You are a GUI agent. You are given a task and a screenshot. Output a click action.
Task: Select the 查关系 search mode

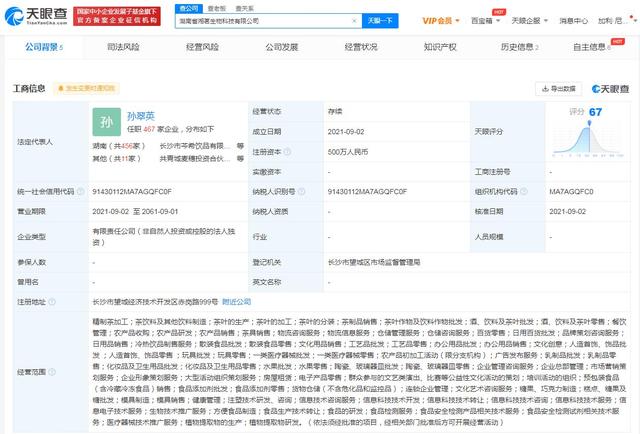tap(236, 5)
